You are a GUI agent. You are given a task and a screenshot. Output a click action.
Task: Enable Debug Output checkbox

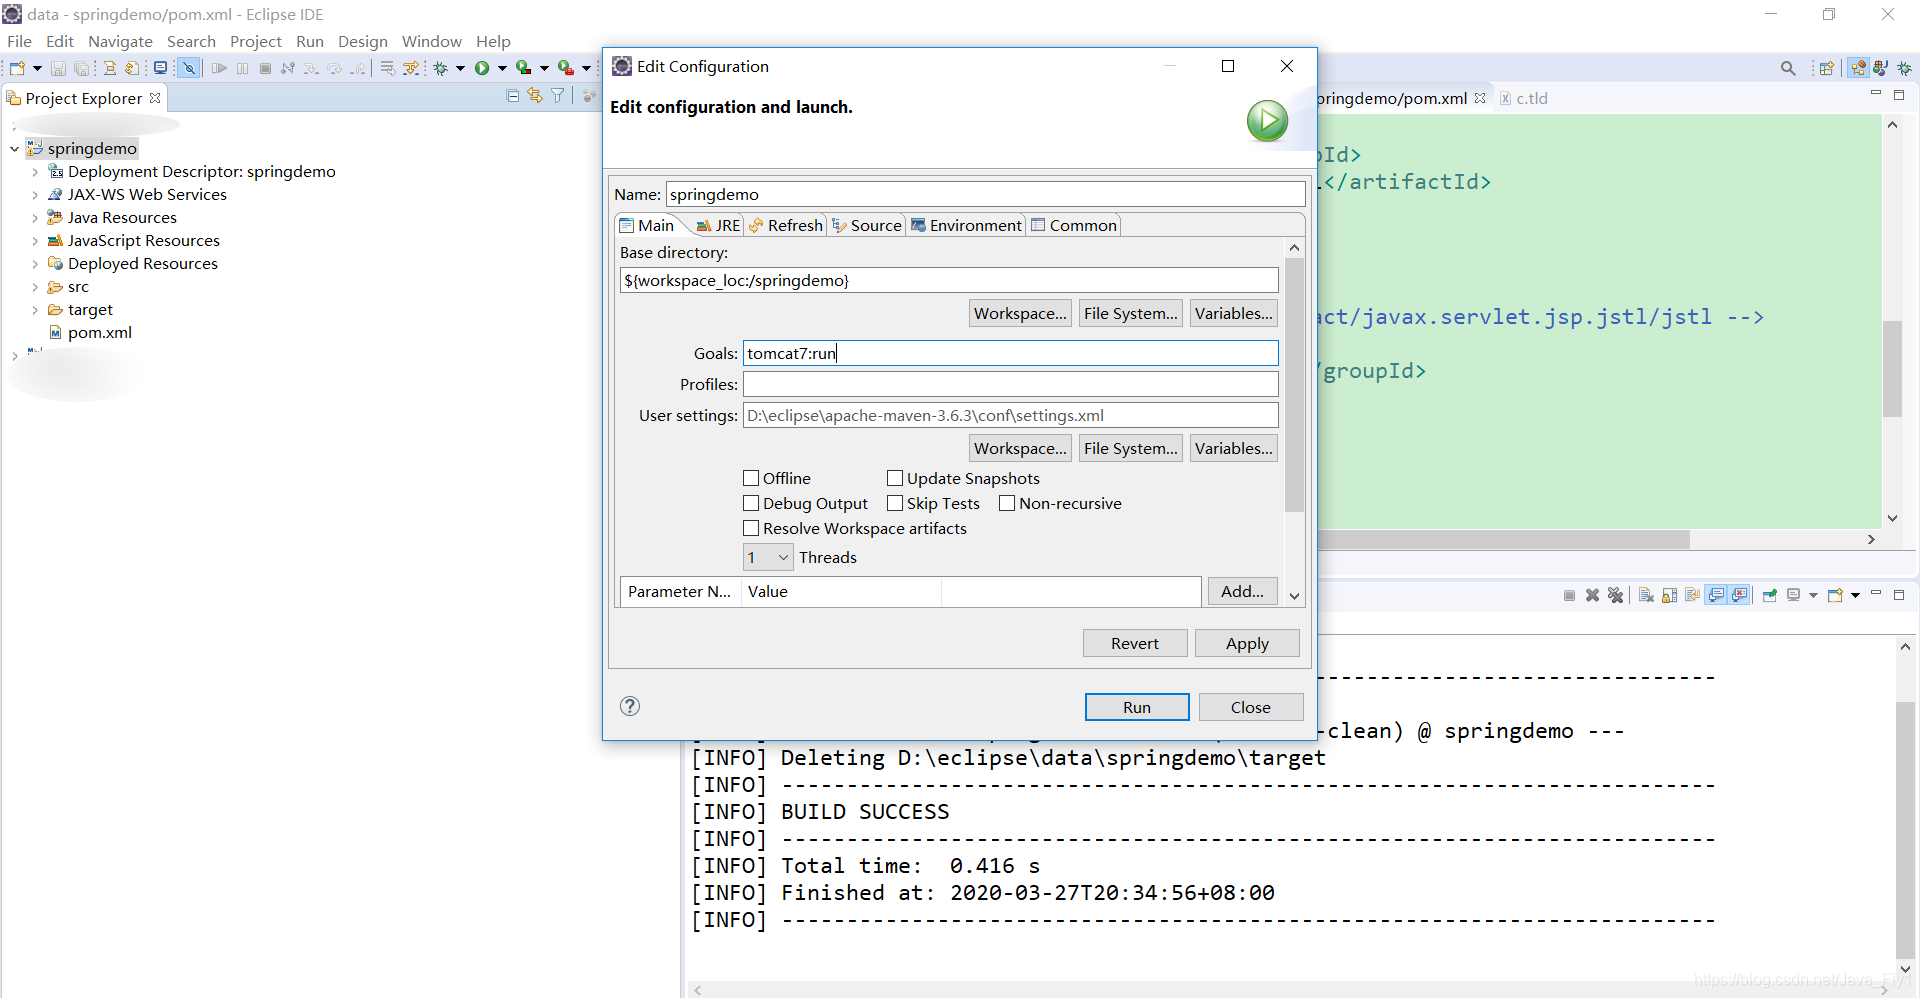click(751, 503)
